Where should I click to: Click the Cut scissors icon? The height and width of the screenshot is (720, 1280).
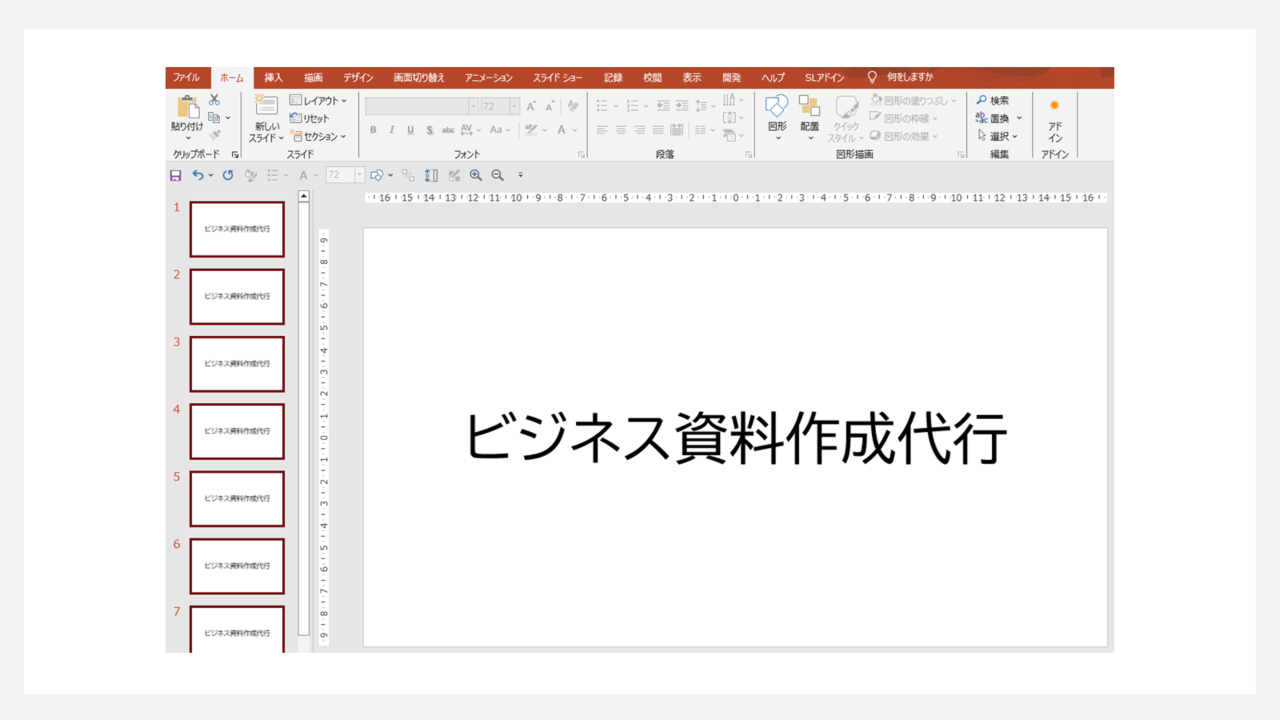tap(214, 100)
